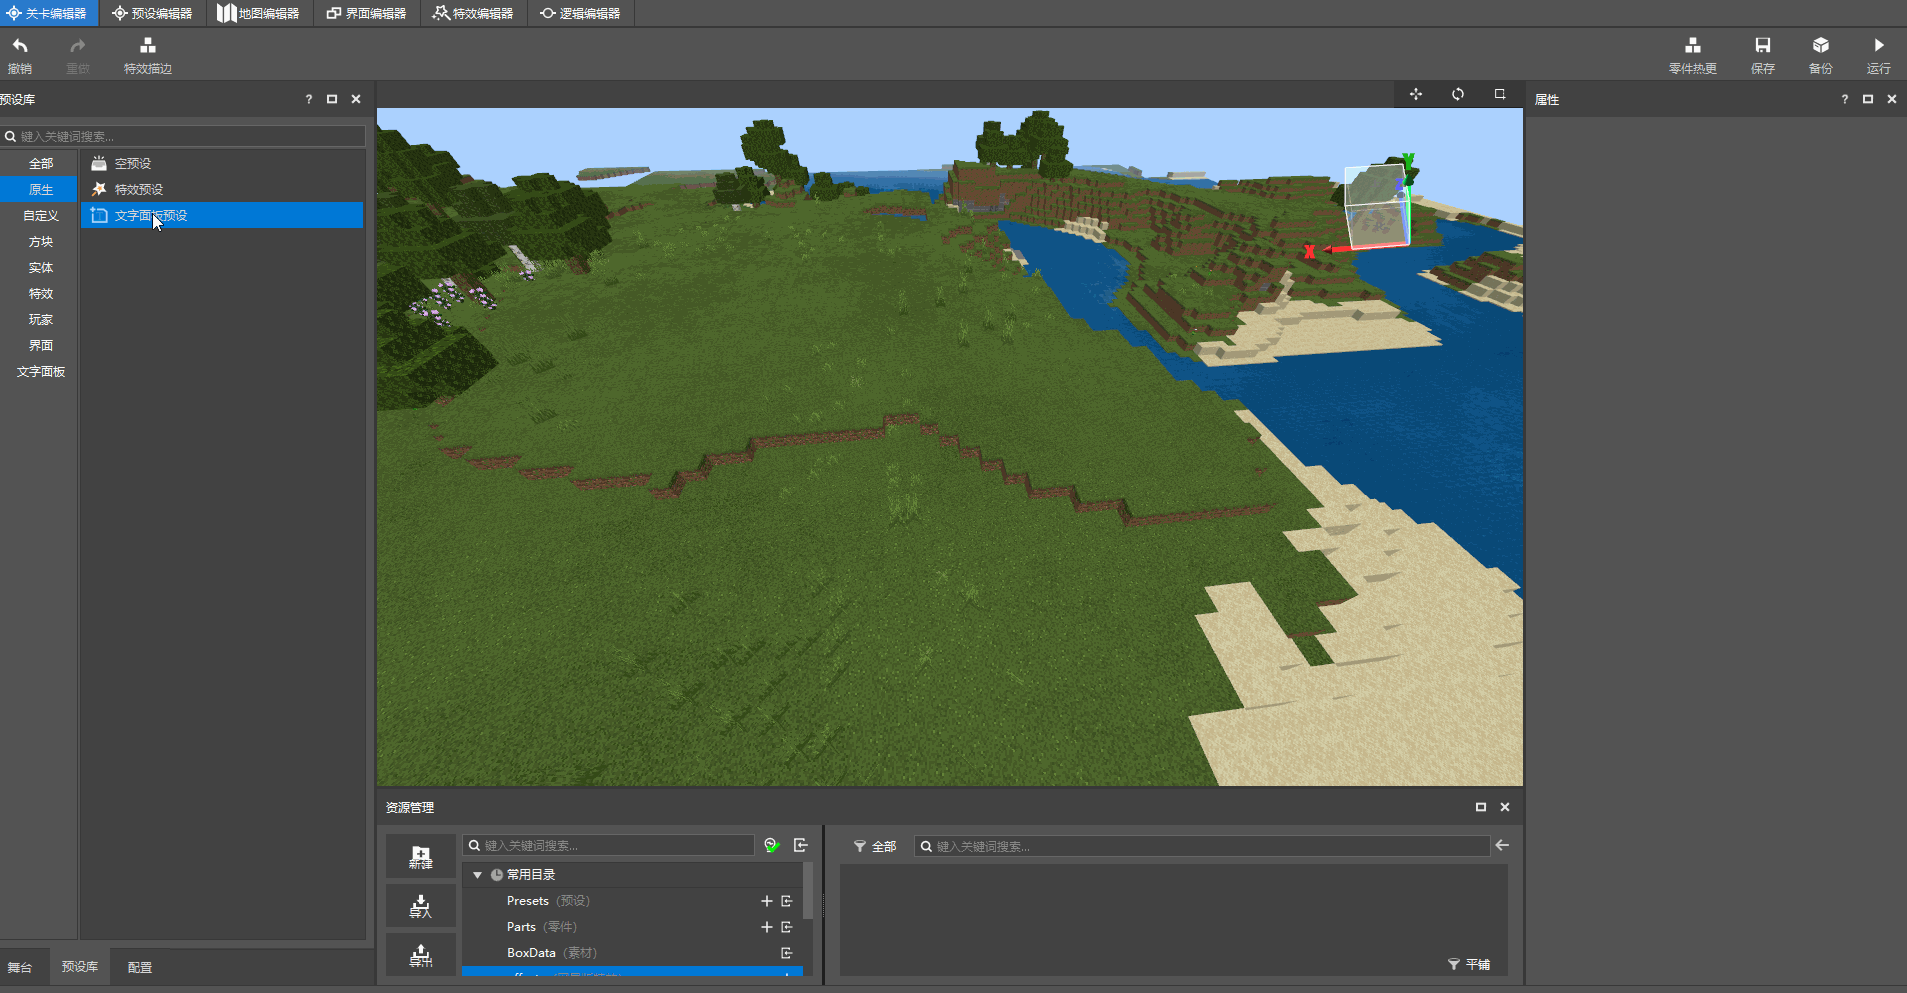Click the resource tree vertical scrollbar
The height and width of the screenshot is (993, 1907).
pyautogui.click(x=808, y=890)
